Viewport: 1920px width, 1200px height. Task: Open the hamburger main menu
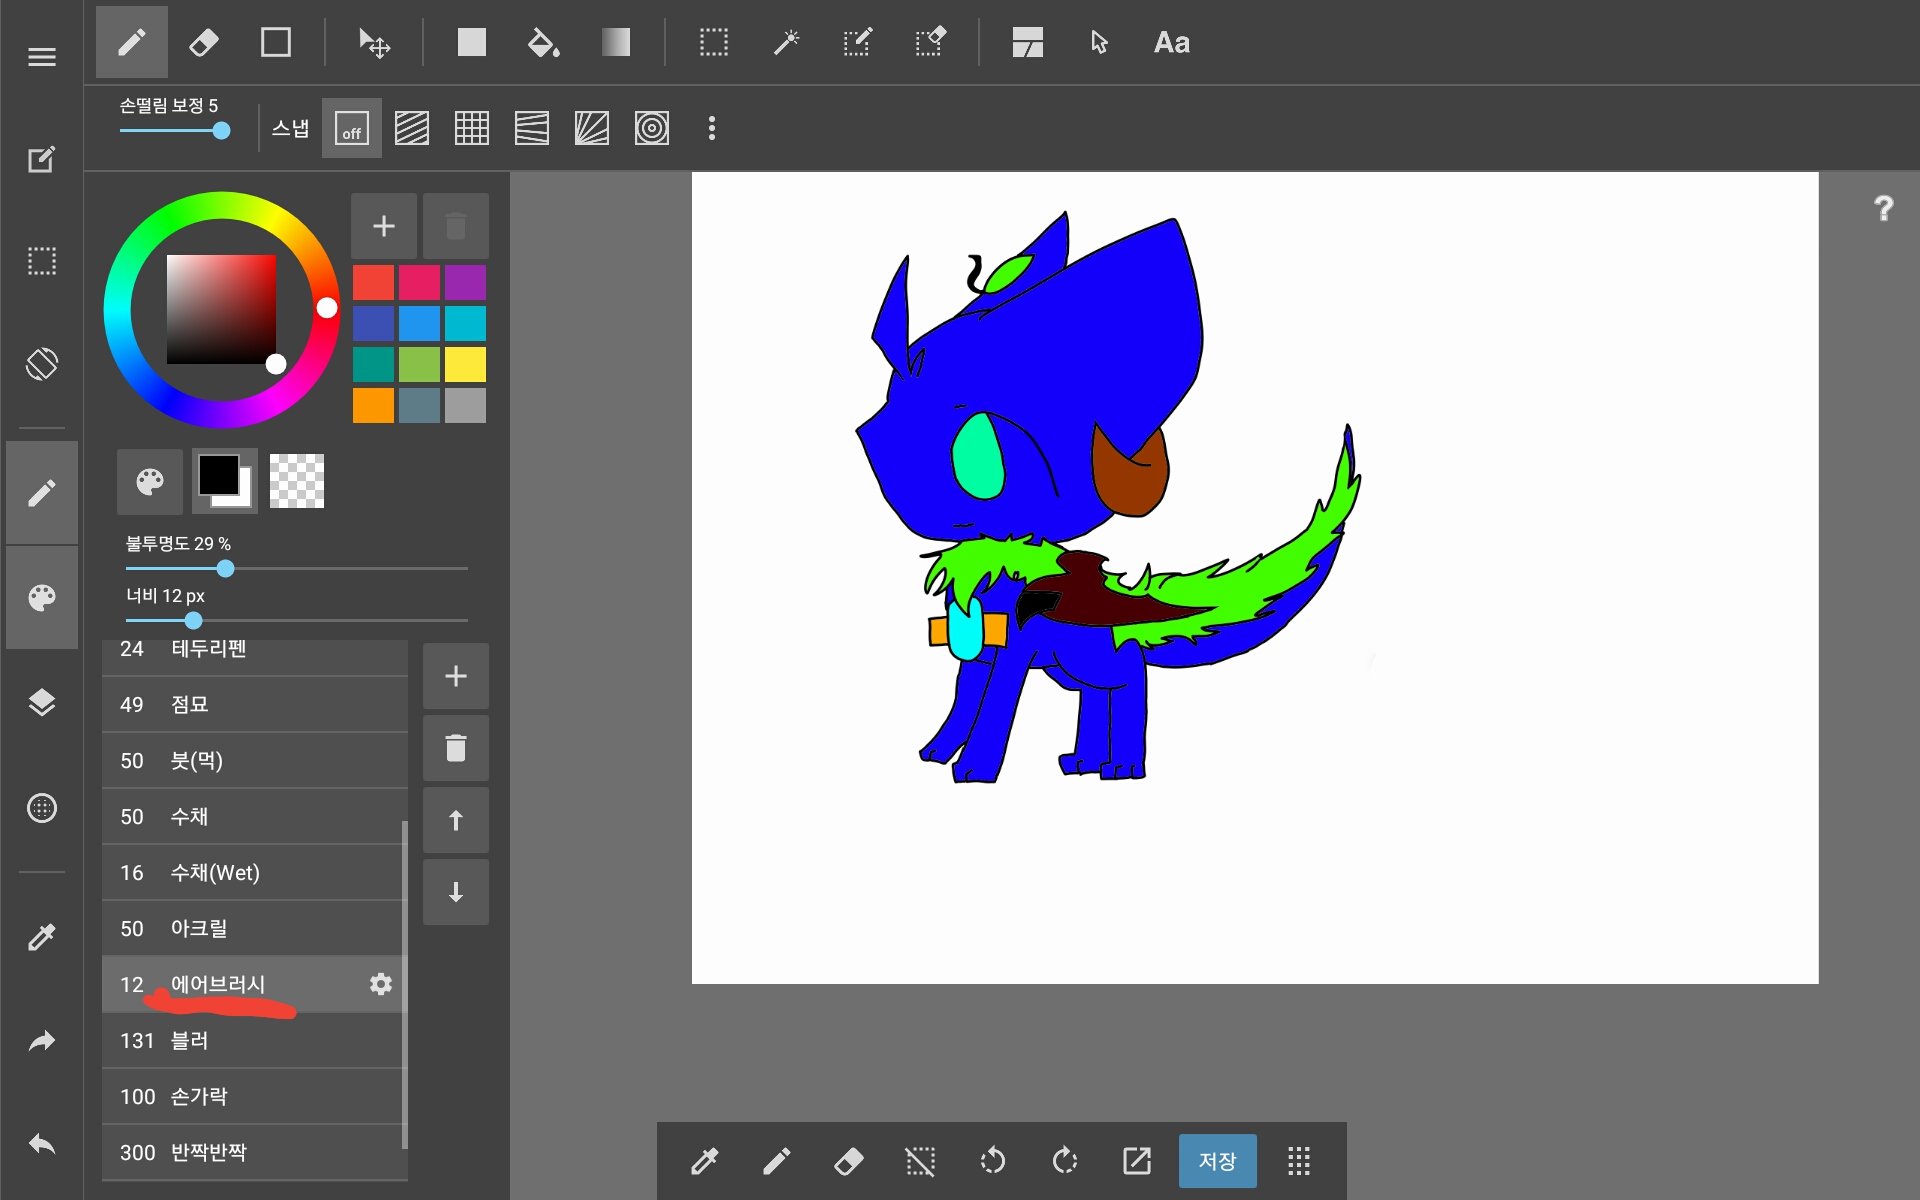(42, 57)
